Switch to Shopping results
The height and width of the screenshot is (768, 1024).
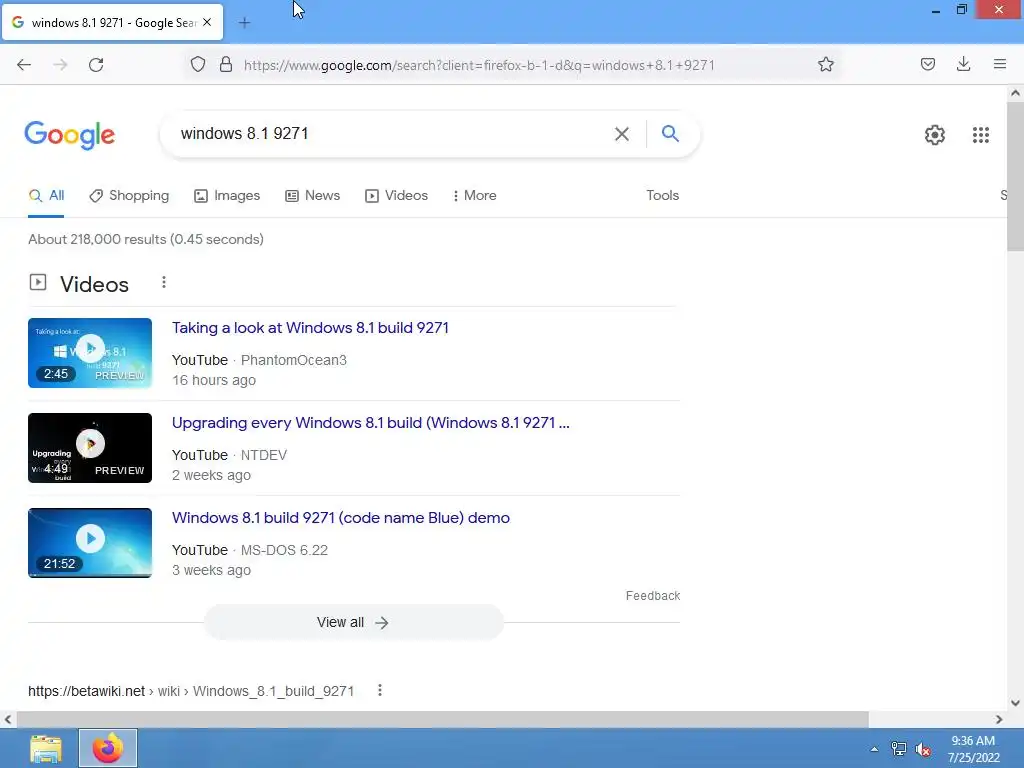(129, 195)
